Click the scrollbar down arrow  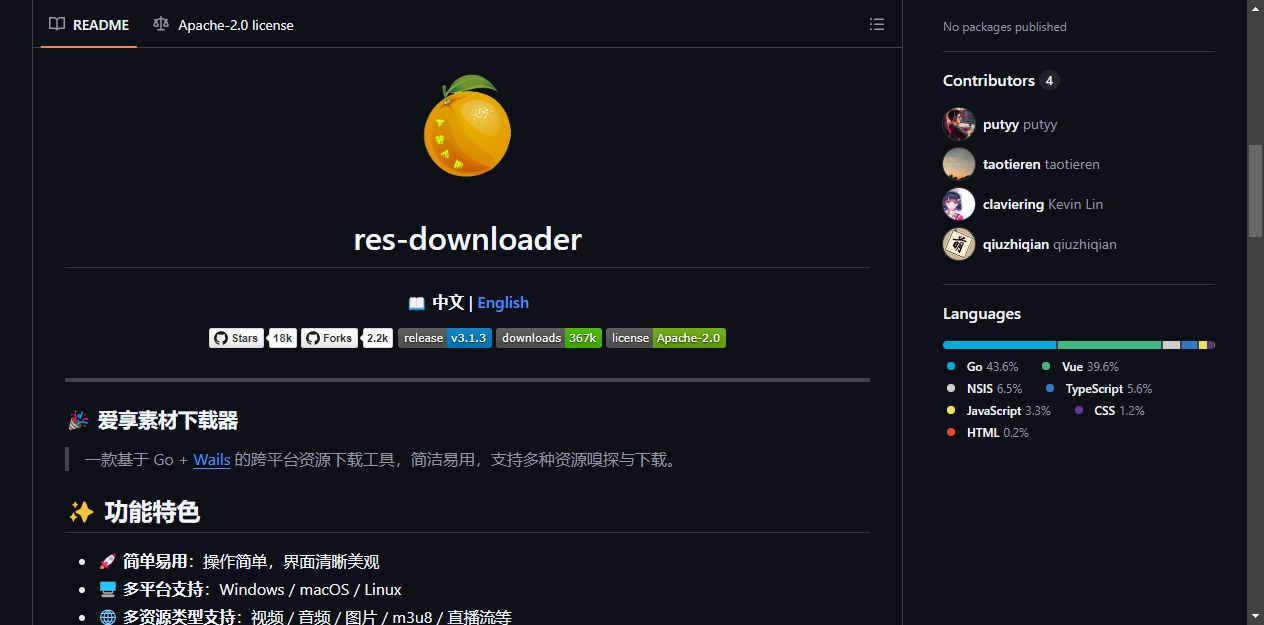[x=1255, y=616]
